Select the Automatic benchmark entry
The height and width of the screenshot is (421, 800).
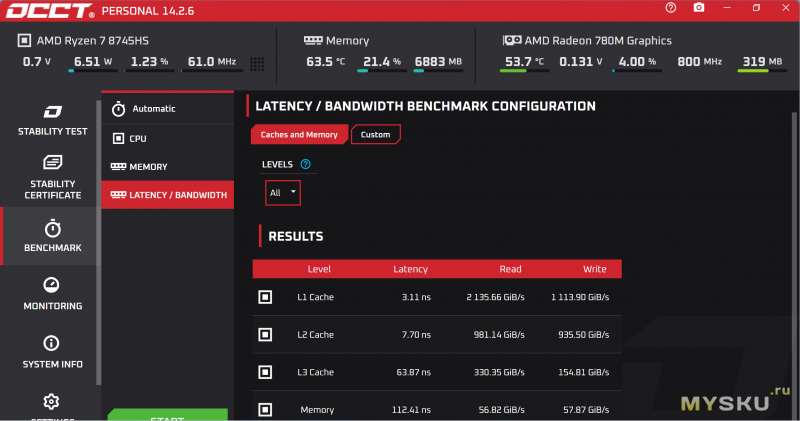coord(167,109)
